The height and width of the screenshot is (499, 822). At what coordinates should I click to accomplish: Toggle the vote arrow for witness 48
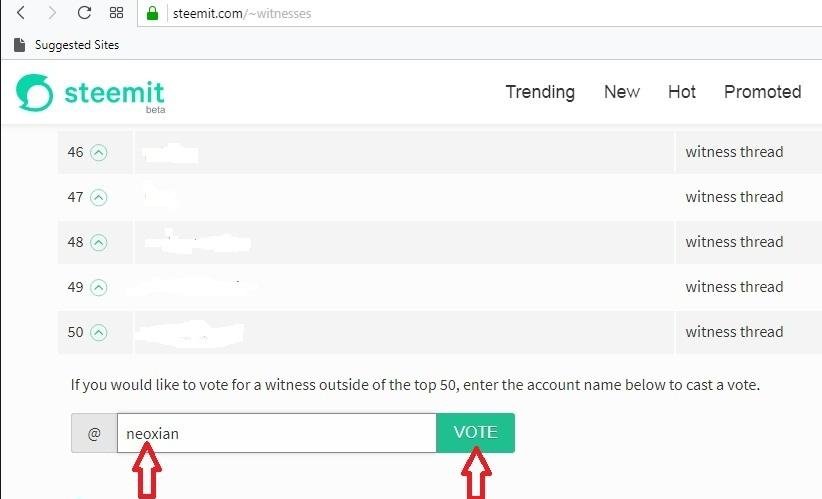pyautogui.click(x=98, y=242)
